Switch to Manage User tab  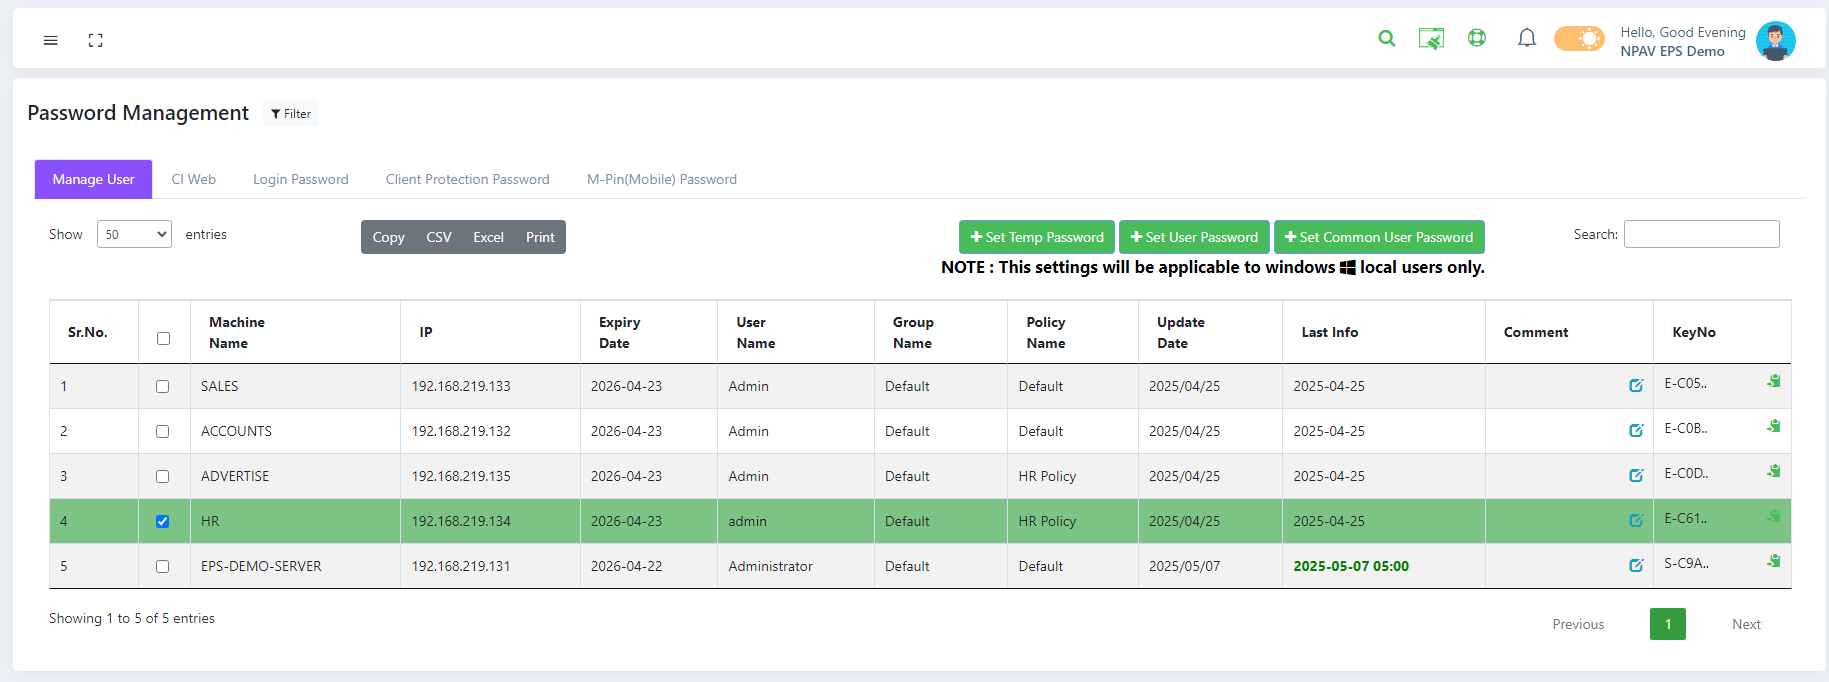[93, 179]
